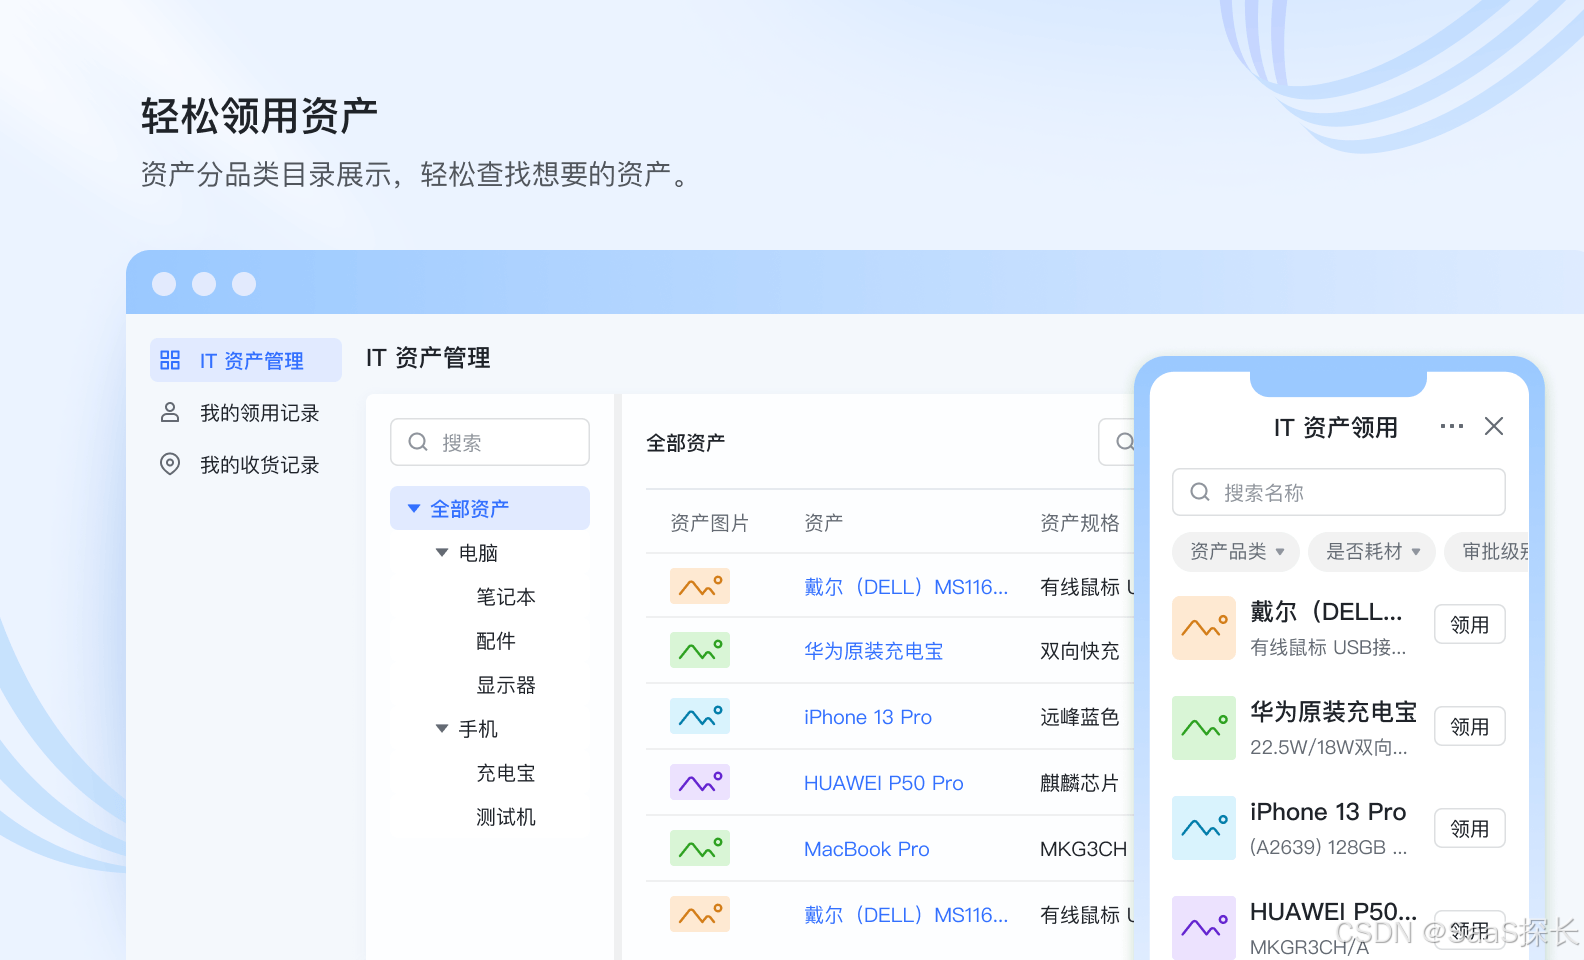Click the grid icon beside IT 资产管理
The image size is (1584, 960).
[170, 360]
